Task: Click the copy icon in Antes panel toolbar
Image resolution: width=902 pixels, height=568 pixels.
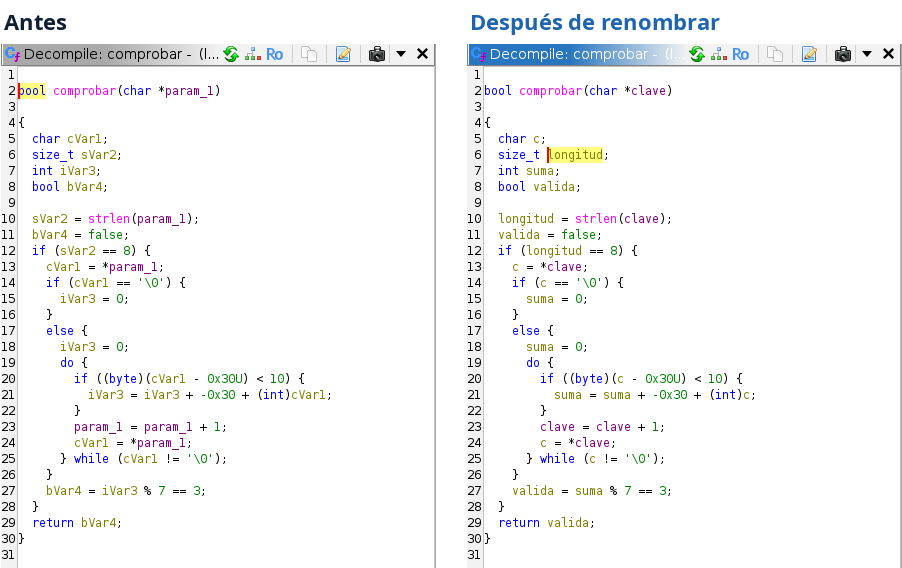Action: pyautogui.click(x=309, y=54)
